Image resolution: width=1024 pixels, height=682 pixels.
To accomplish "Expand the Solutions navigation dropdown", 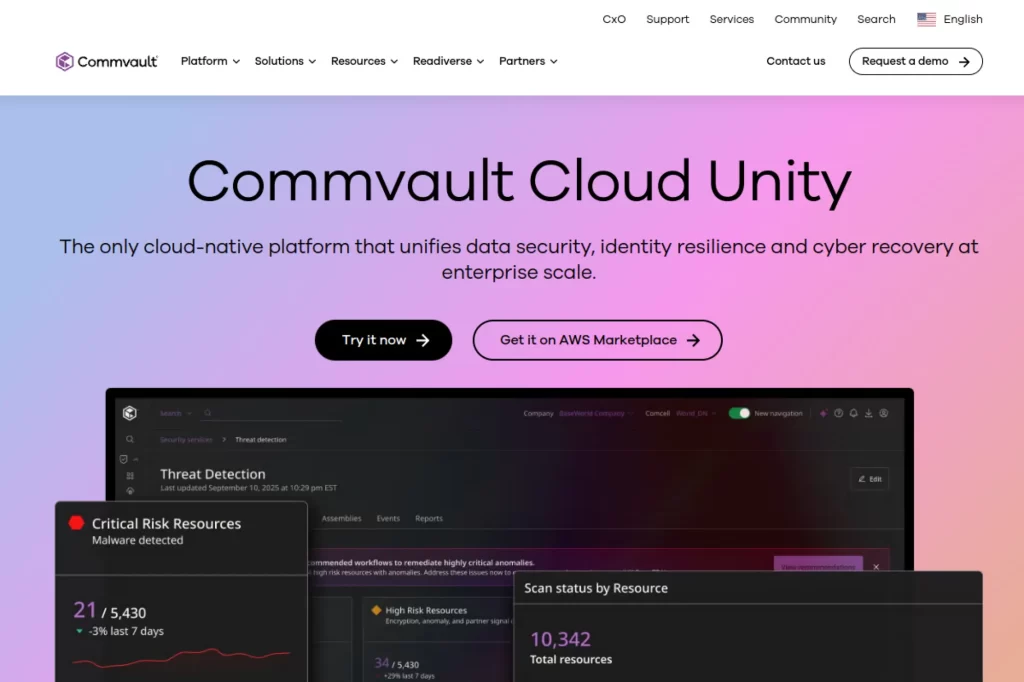I will tap(284, 61).
